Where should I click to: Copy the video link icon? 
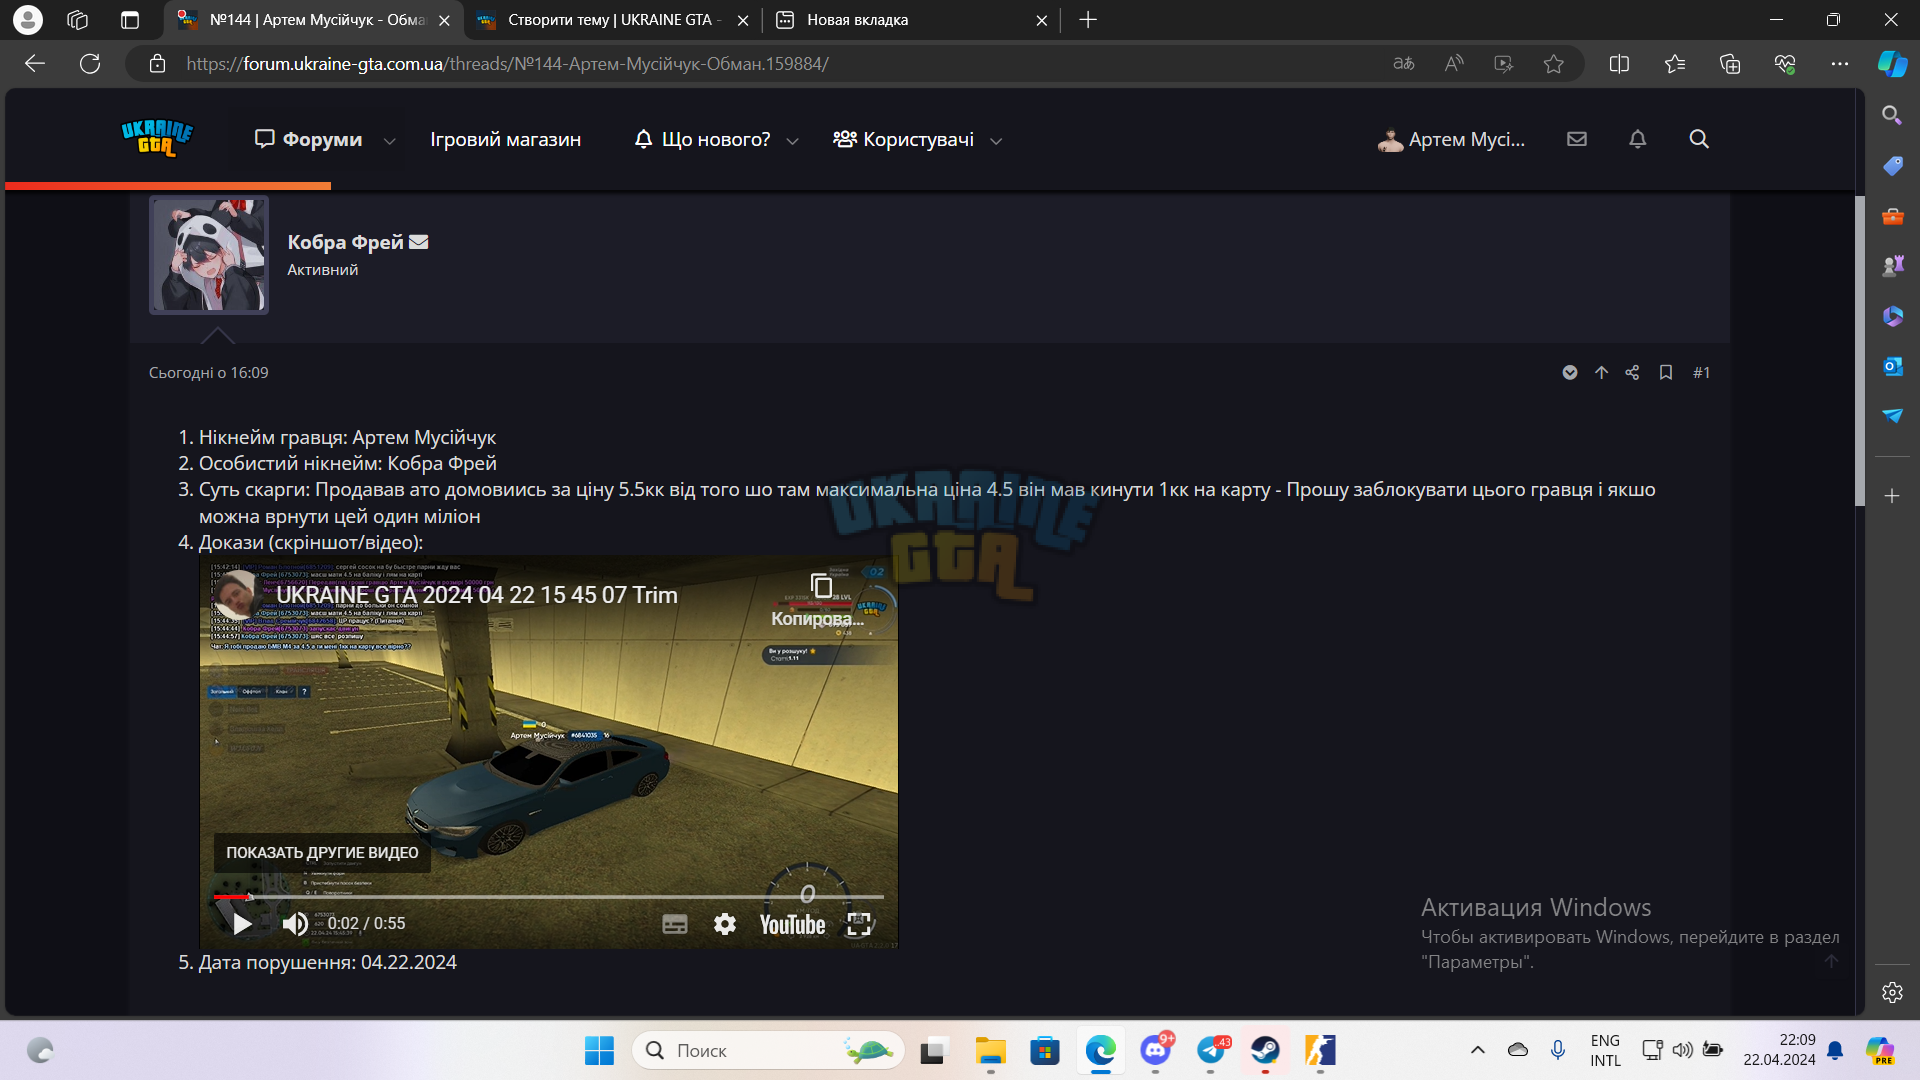pyautogui.click(x=821, y=587)
